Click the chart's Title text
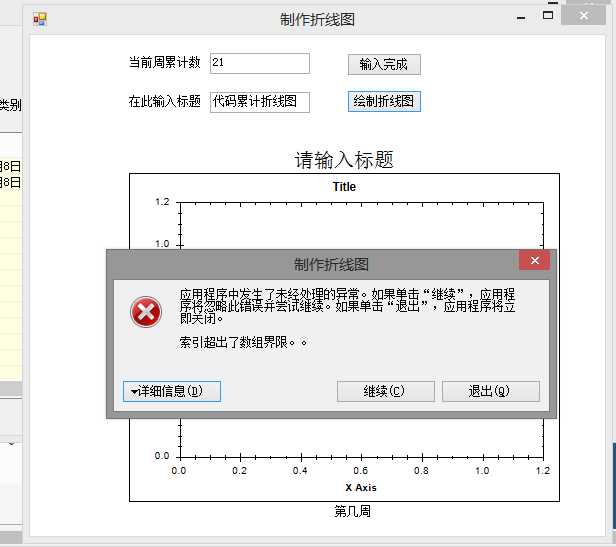 coord(344,187)
